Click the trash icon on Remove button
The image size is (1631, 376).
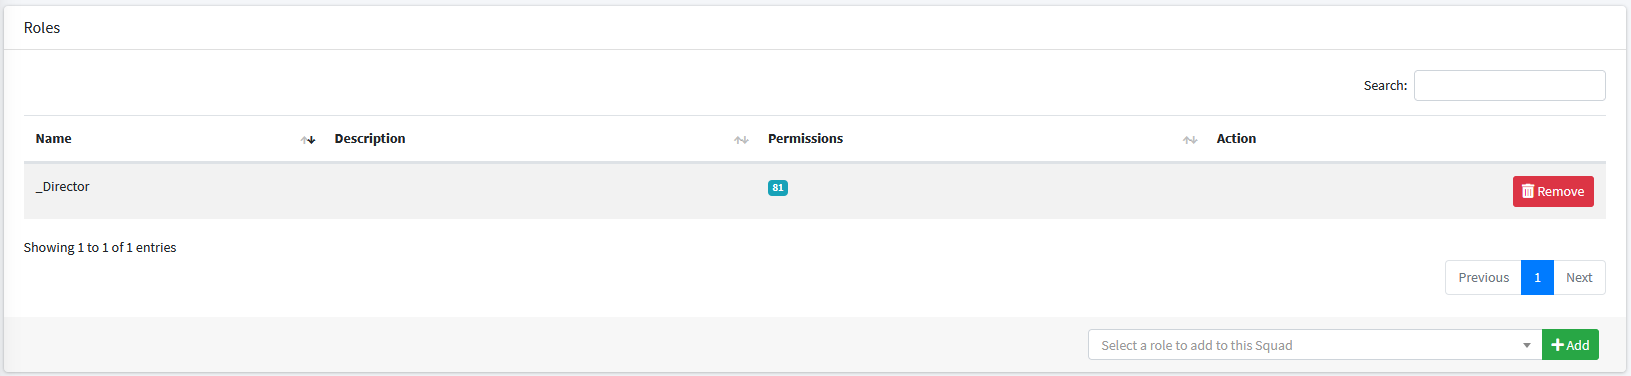1528,191
